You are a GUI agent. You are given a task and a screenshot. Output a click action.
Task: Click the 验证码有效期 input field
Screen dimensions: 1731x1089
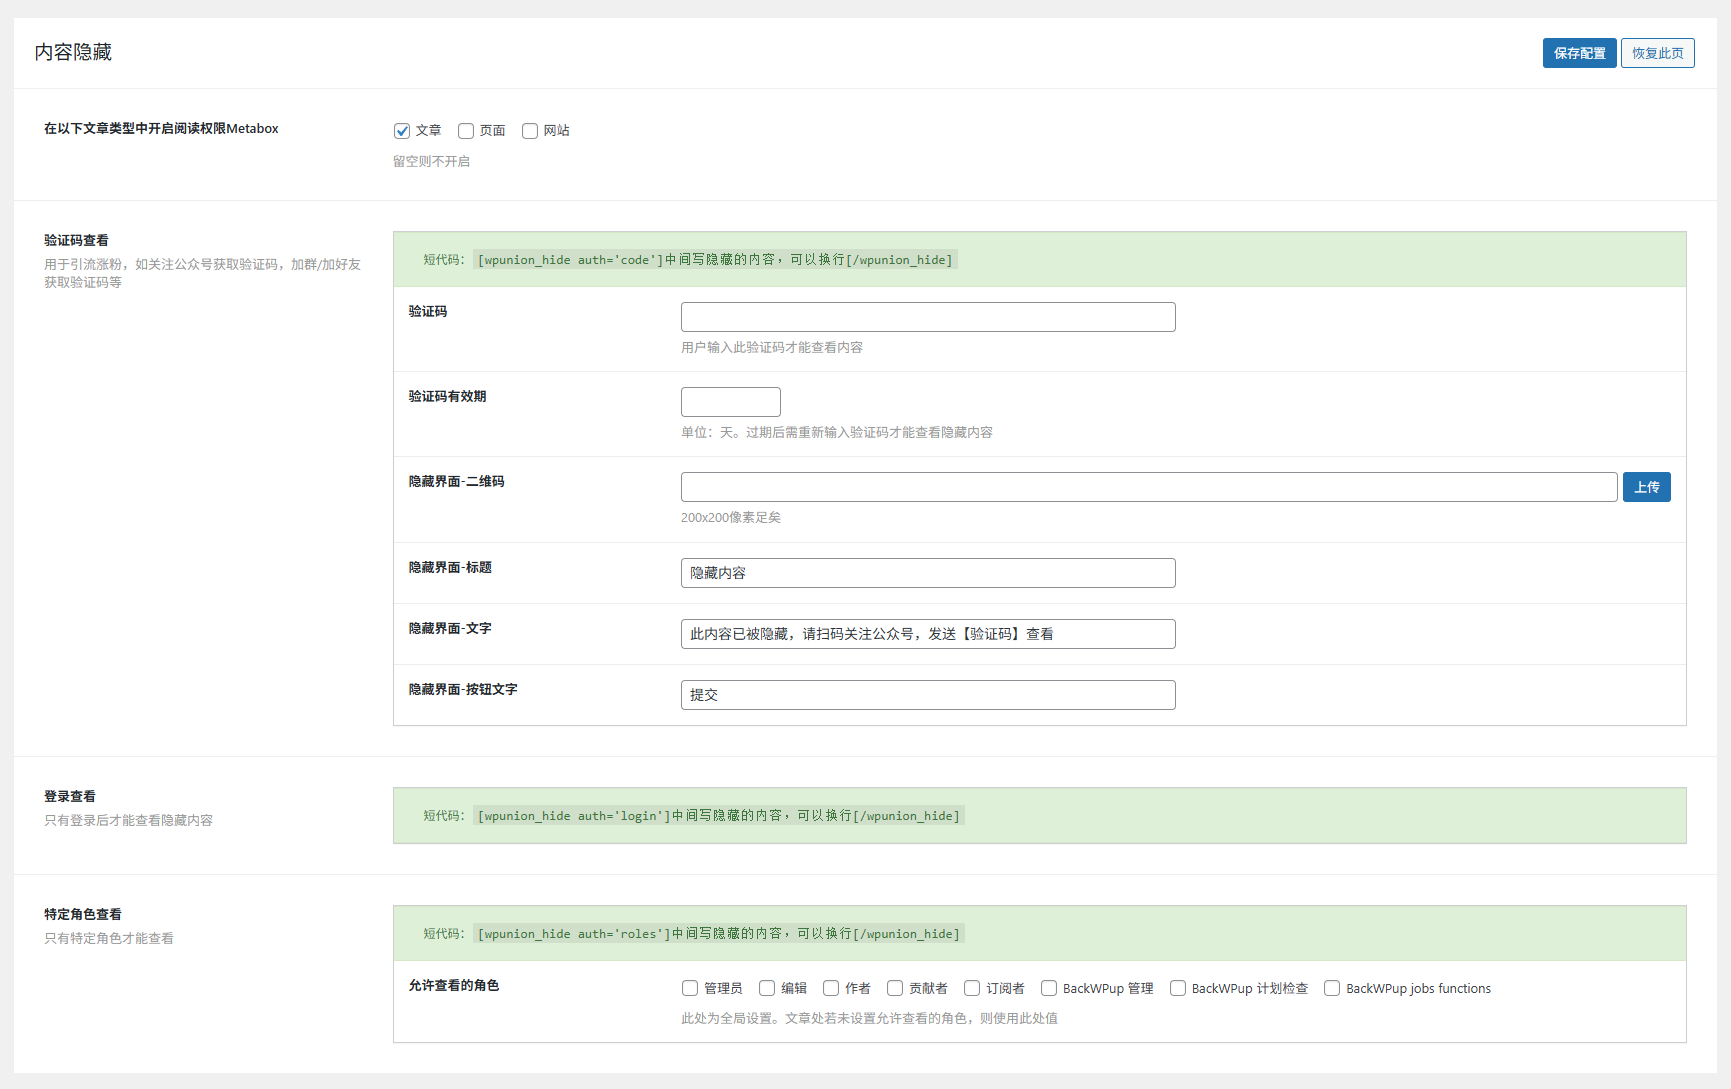(730, 401)
